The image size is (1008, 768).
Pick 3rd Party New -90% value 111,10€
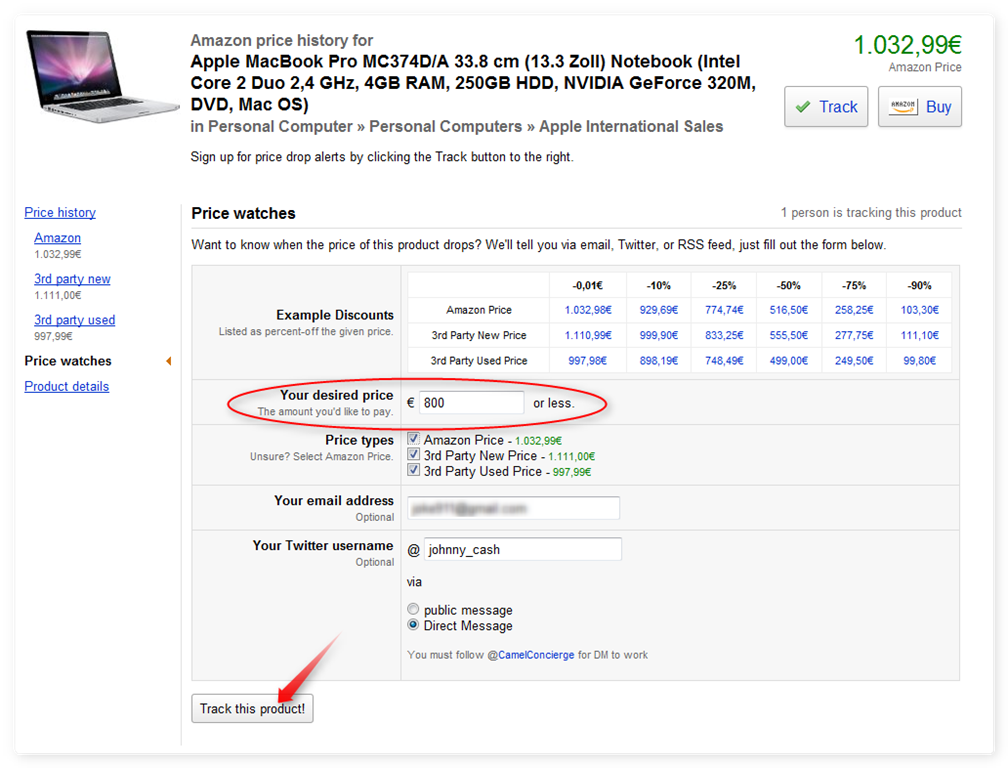[919, 335]
